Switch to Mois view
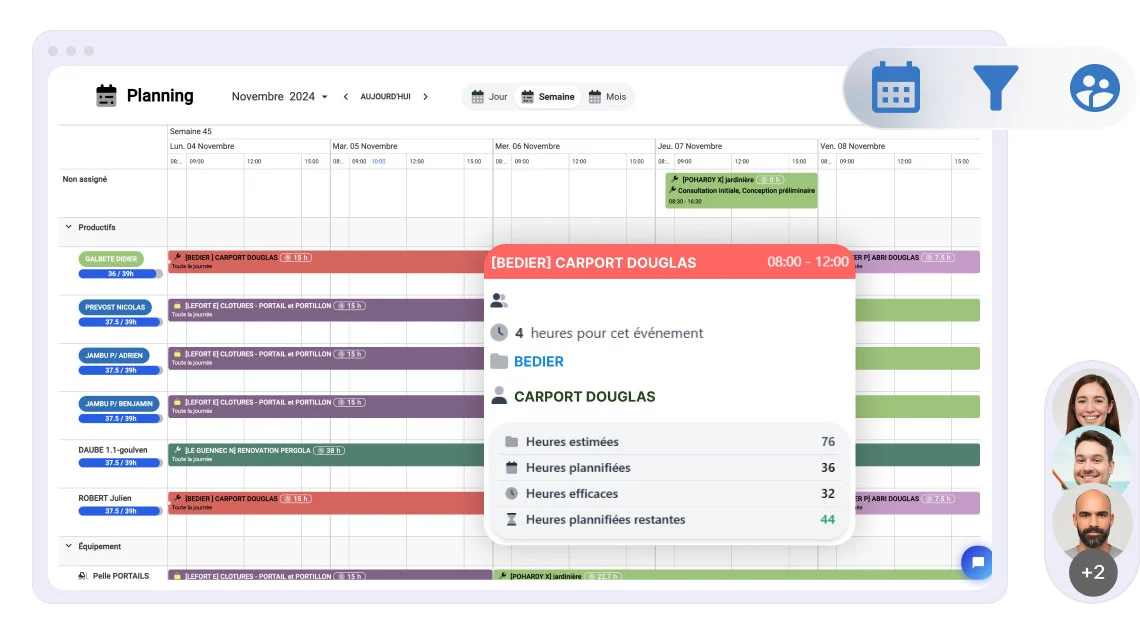Image resolution: width=1140 pixels, height=634 pixels. [x=607, y=97]
